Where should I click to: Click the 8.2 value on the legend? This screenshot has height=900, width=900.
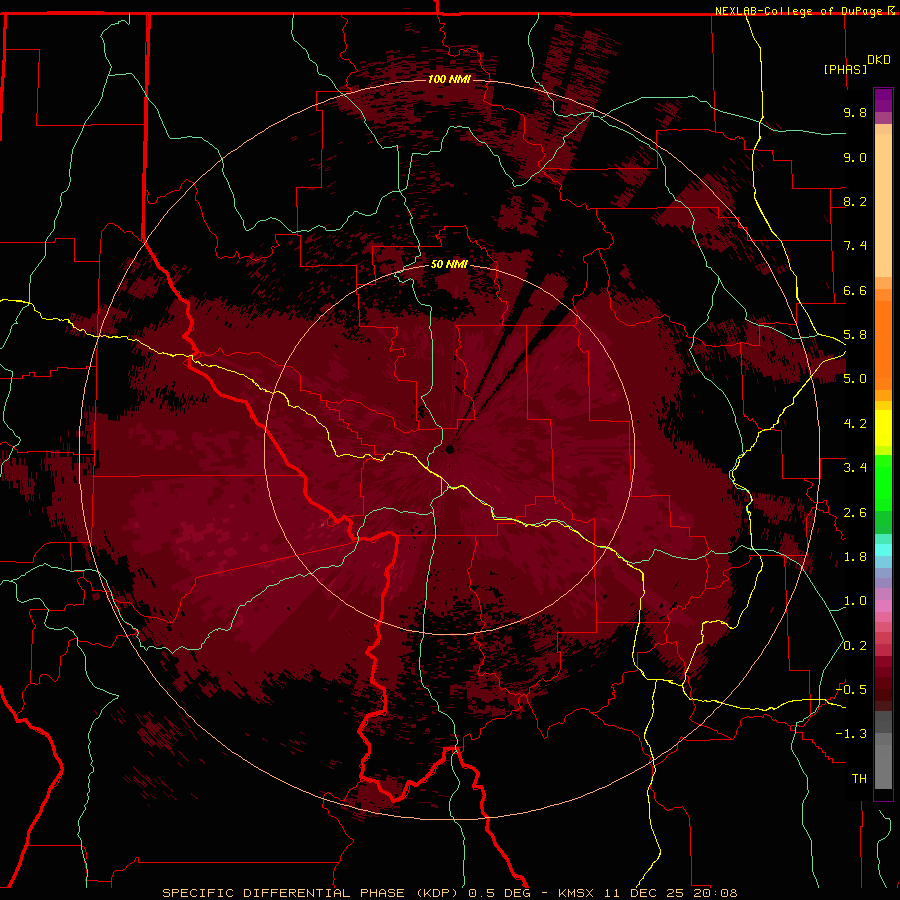(855, 202)
